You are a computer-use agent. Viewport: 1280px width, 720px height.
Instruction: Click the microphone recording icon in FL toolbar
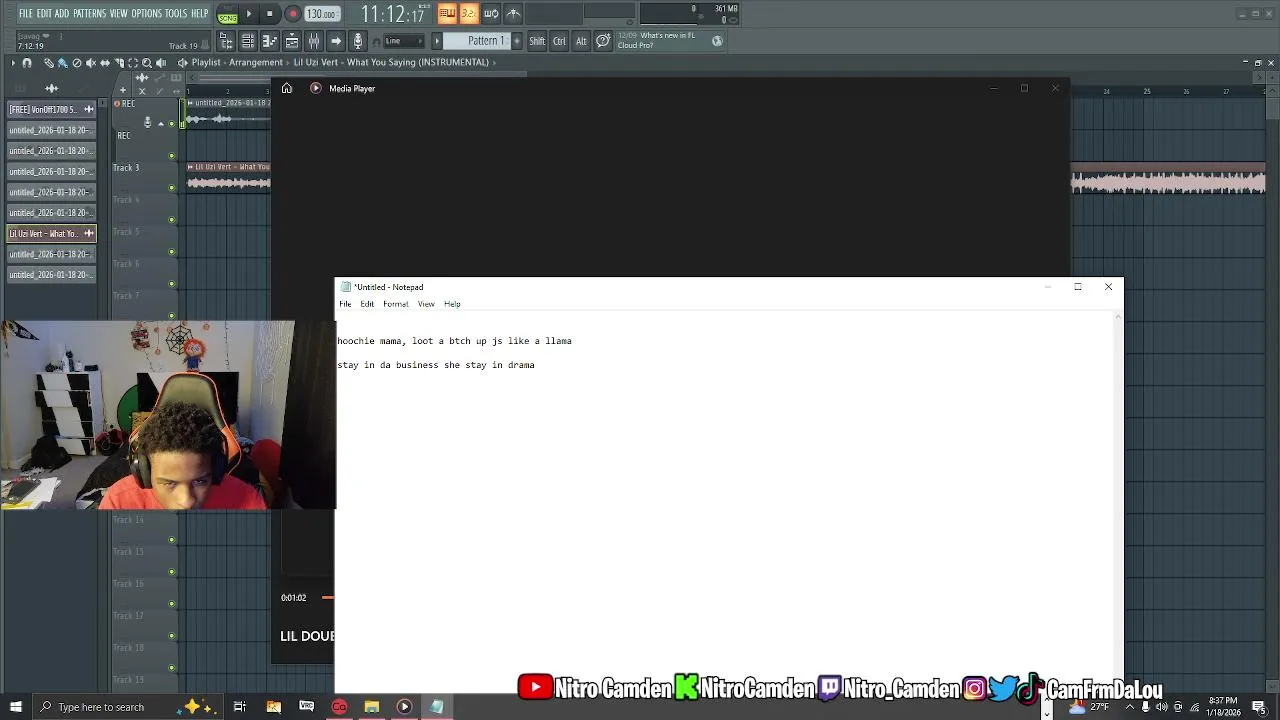pyautogui.click(x=358, y=41)
